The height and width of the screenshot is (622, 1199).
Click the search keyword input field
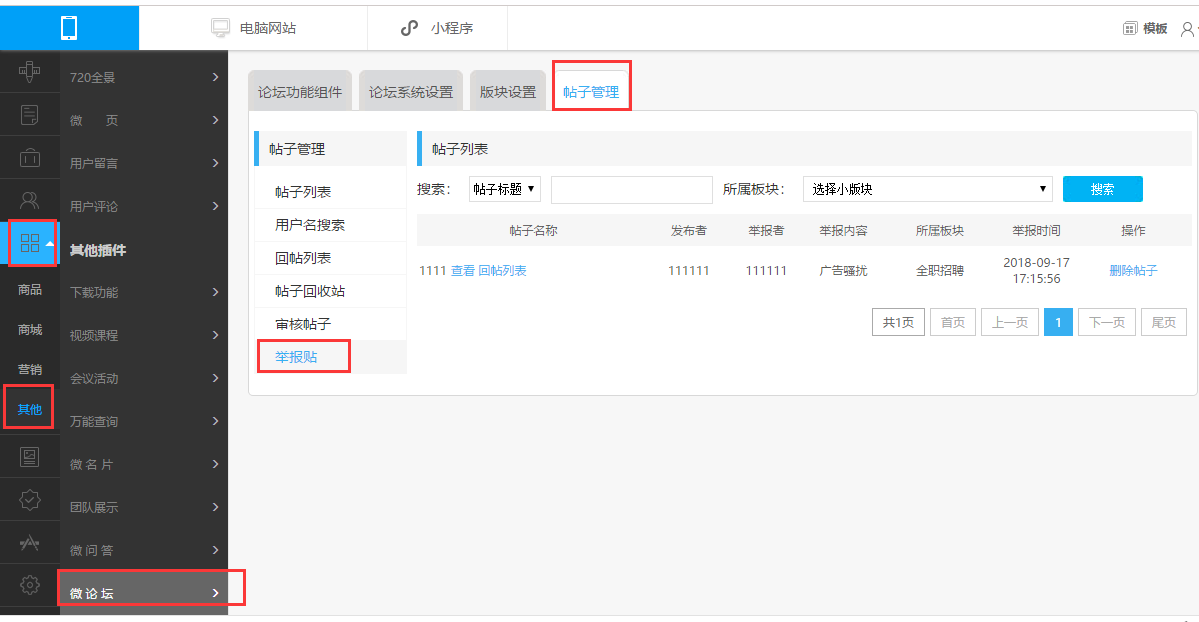(x=632, y=189)
